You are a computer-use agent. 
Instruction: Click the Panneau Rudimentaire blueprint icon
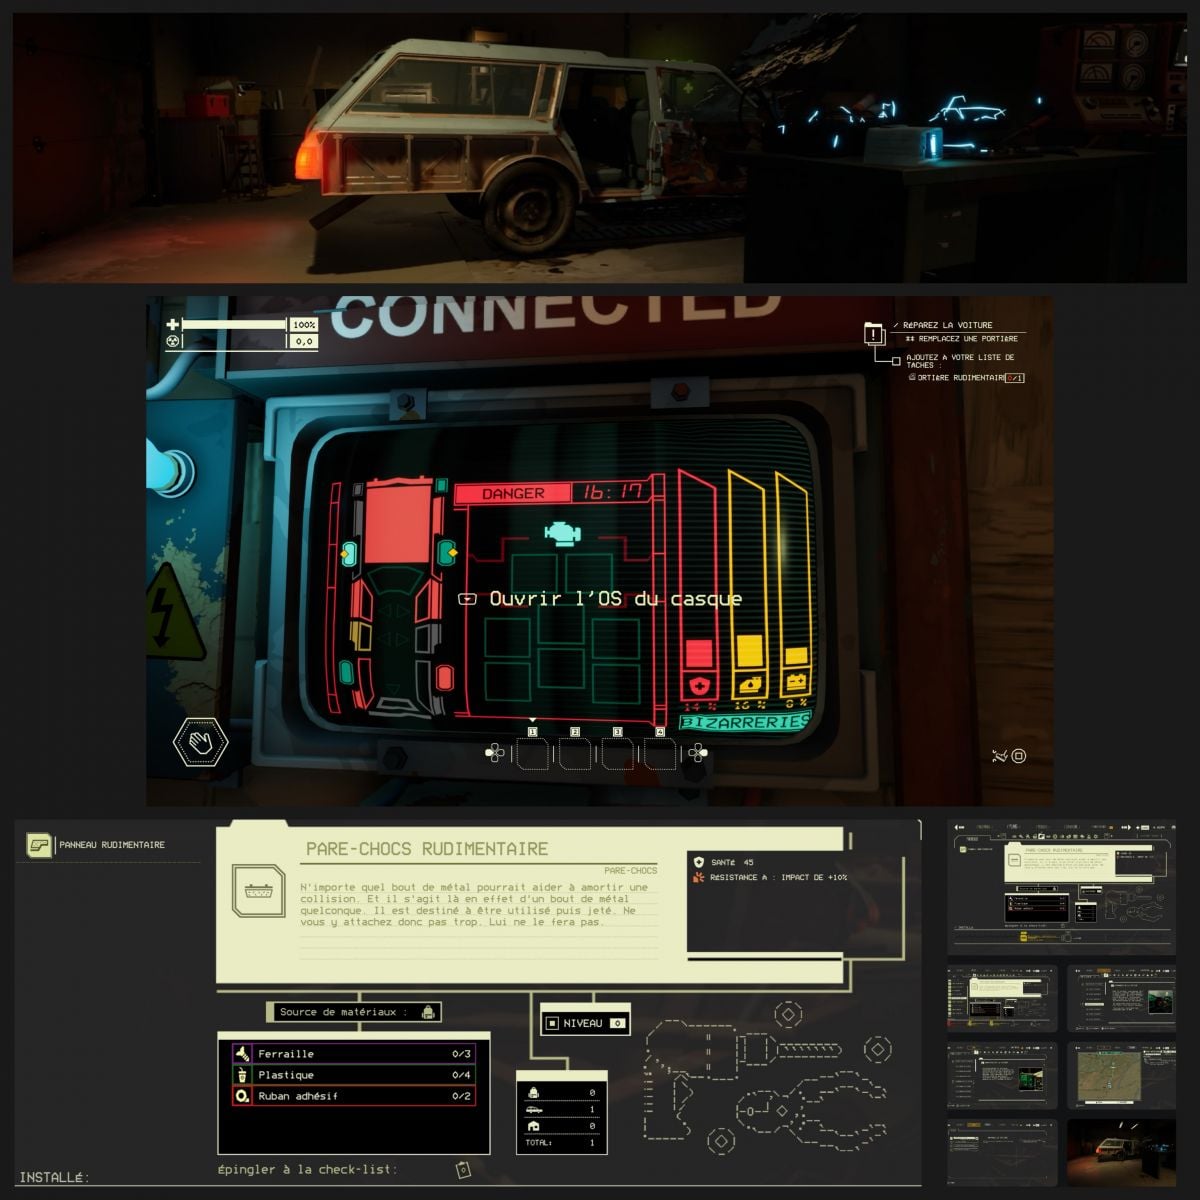click(x=39, y=845)
